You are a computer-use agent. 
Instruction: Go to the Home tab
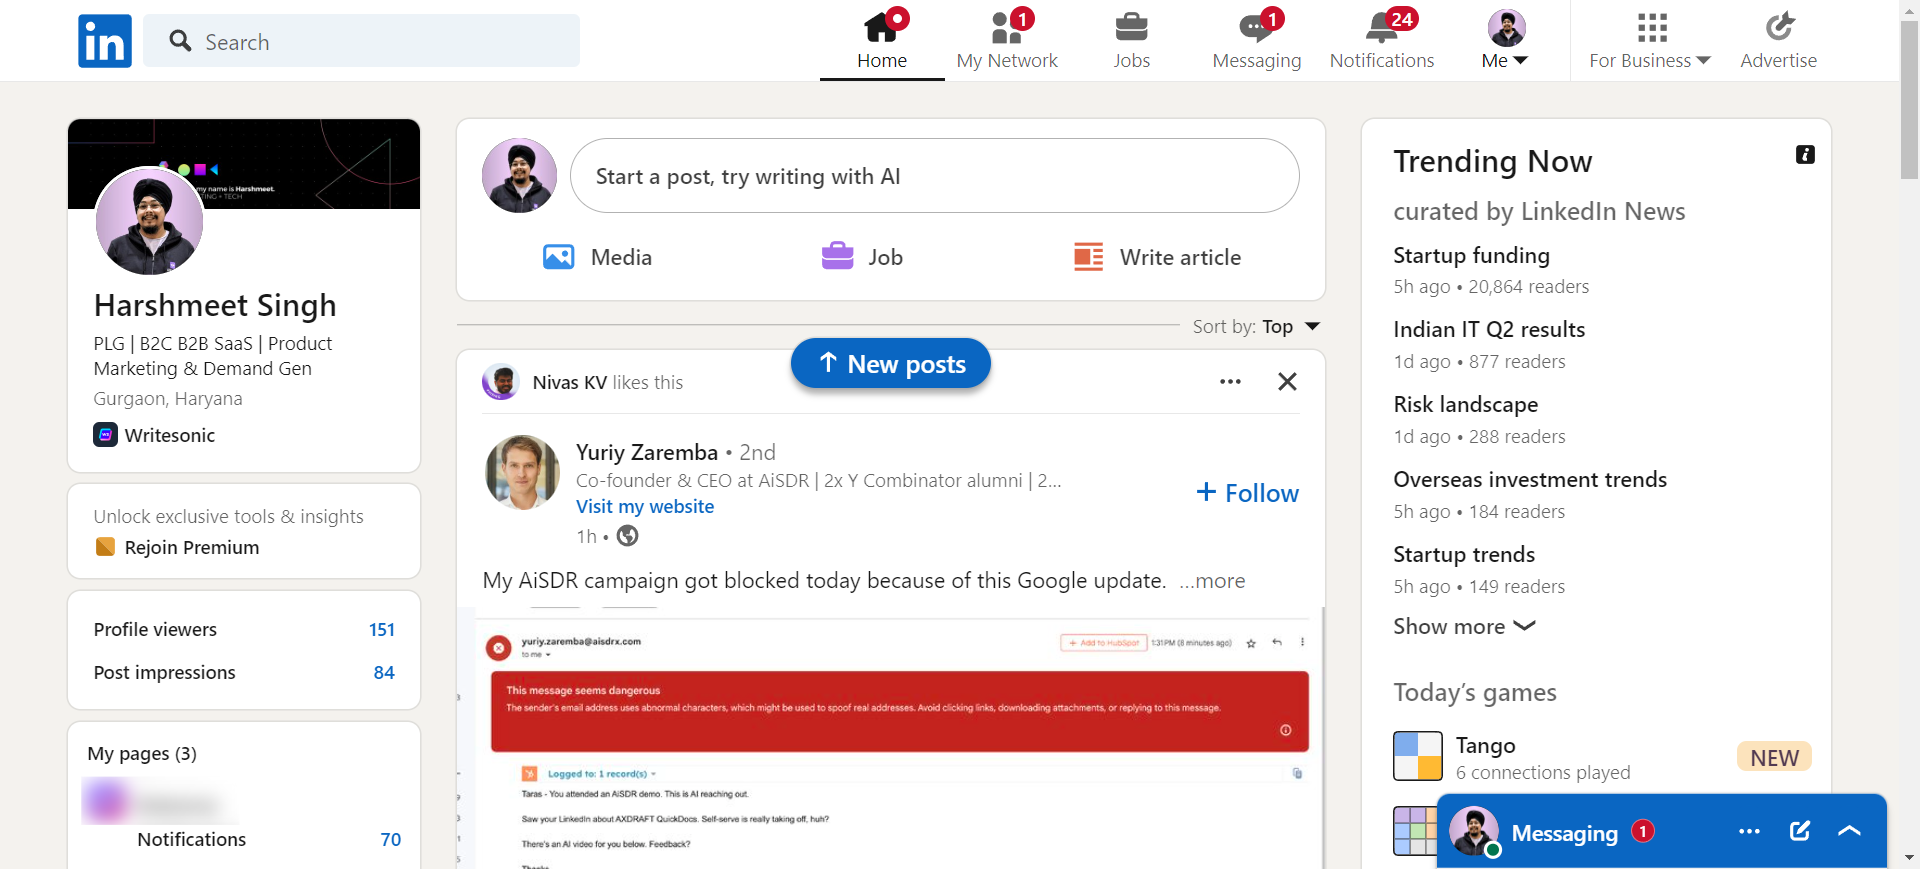click(882, 40)
